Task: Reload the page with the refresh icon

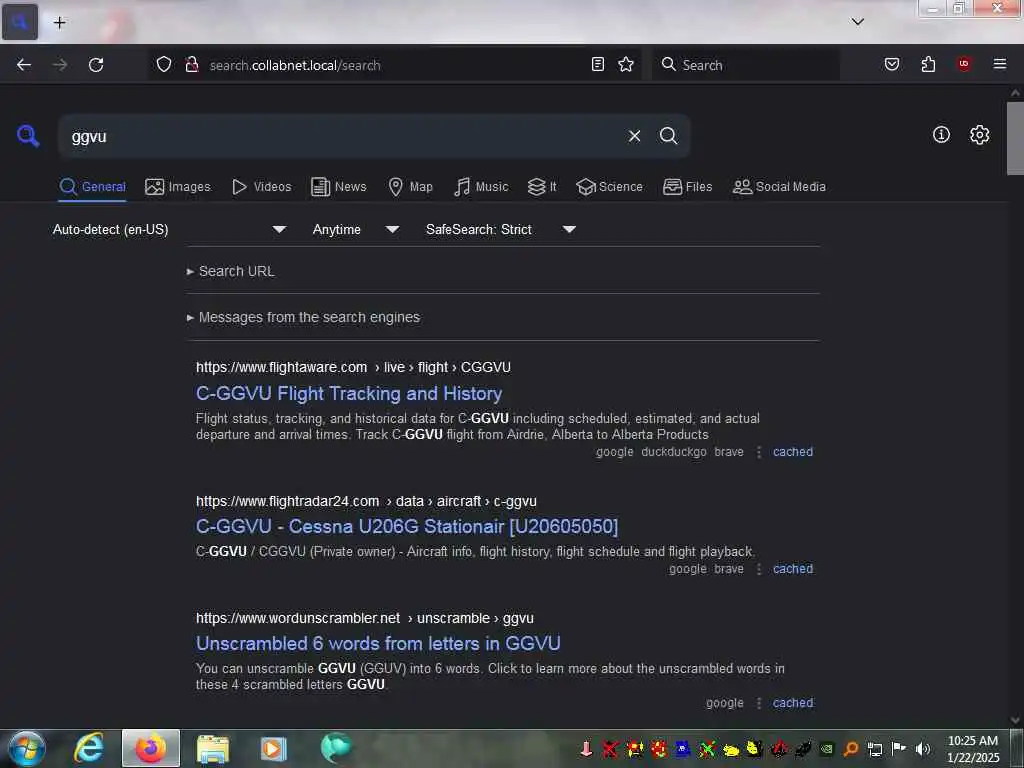Action: pos(96,65)
